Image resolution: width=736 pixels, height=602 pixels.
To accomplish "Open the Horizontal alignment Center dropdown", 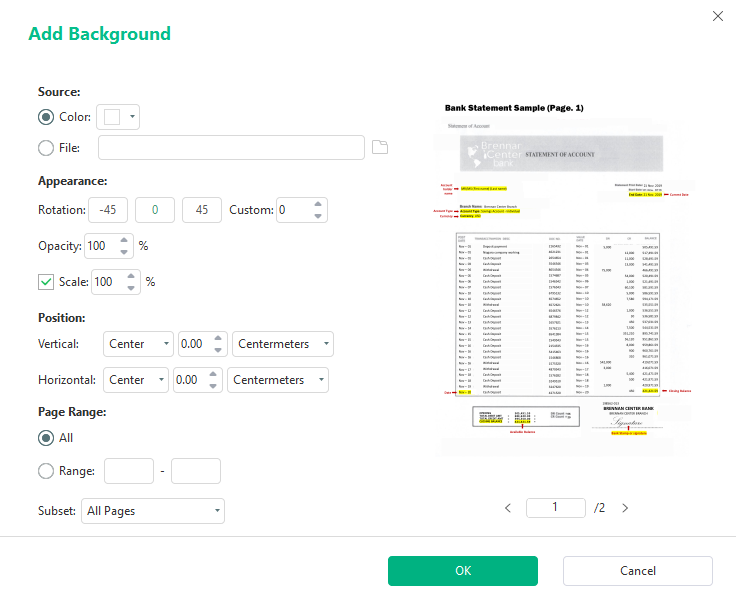I will [x=136, y=380].
